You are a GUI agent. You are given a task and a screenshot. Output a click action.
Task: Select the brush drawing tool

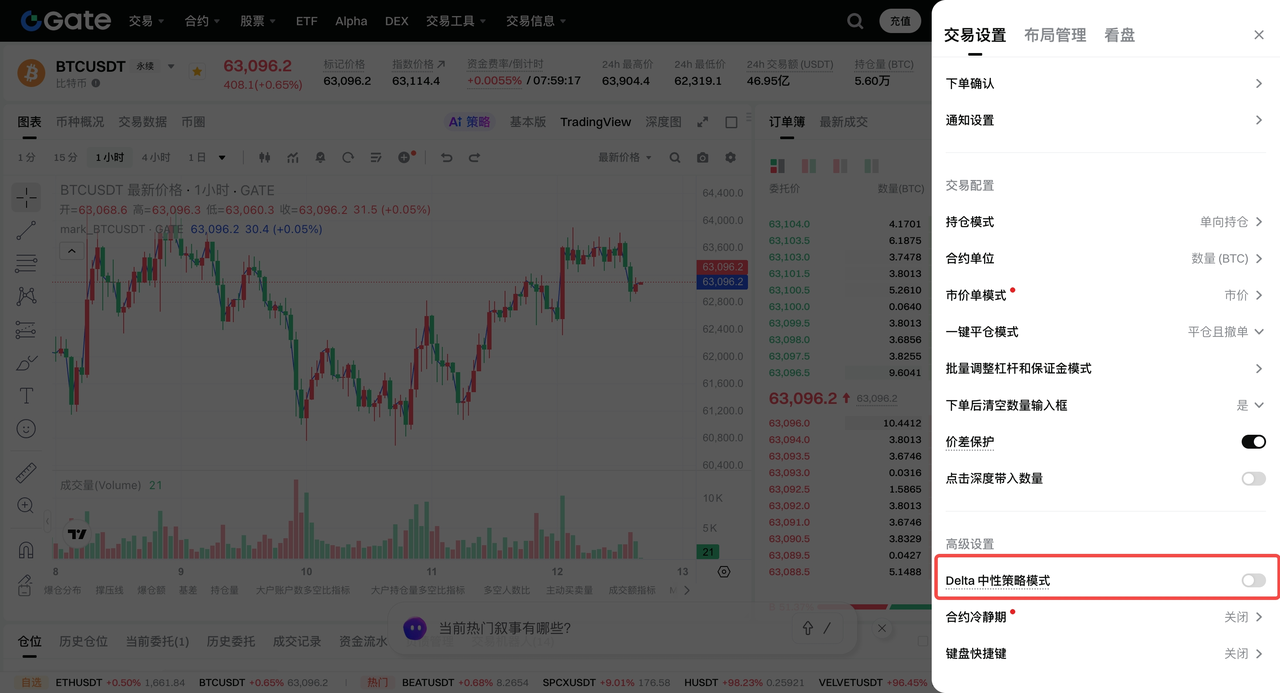[26, 363]
